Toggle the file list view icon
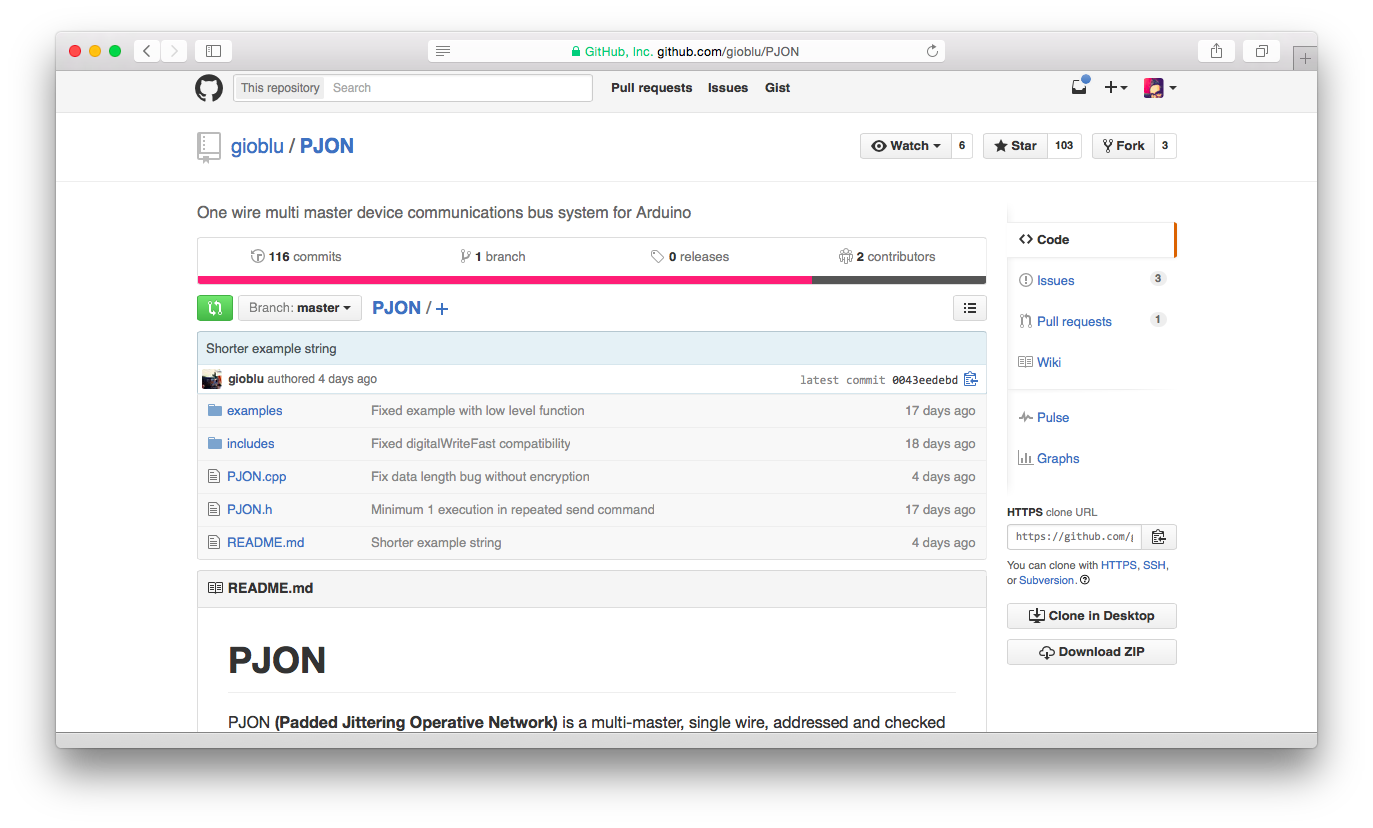The width and height of the screenshot is (1373, 828). pyautogui.click(x=969, y=308)
